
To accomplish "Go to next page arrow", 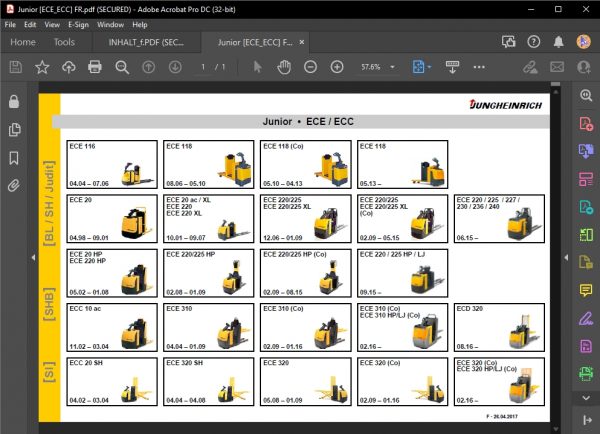I will click(x=175, y=67).
